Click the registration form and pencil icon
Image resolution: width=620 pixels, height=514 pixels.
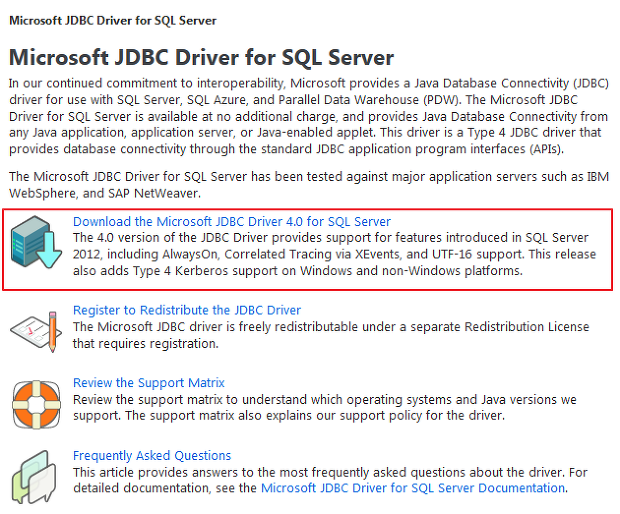36,332
